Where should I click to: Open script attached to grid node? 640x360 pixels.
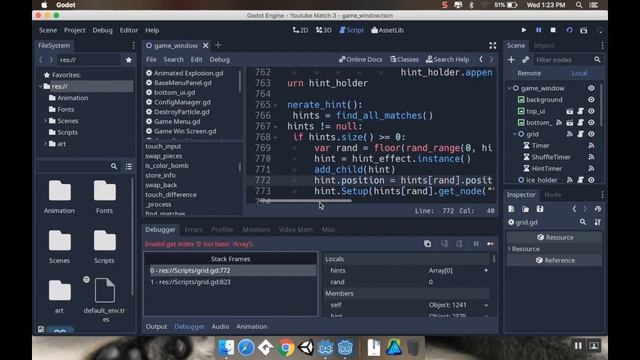point(580,134)
